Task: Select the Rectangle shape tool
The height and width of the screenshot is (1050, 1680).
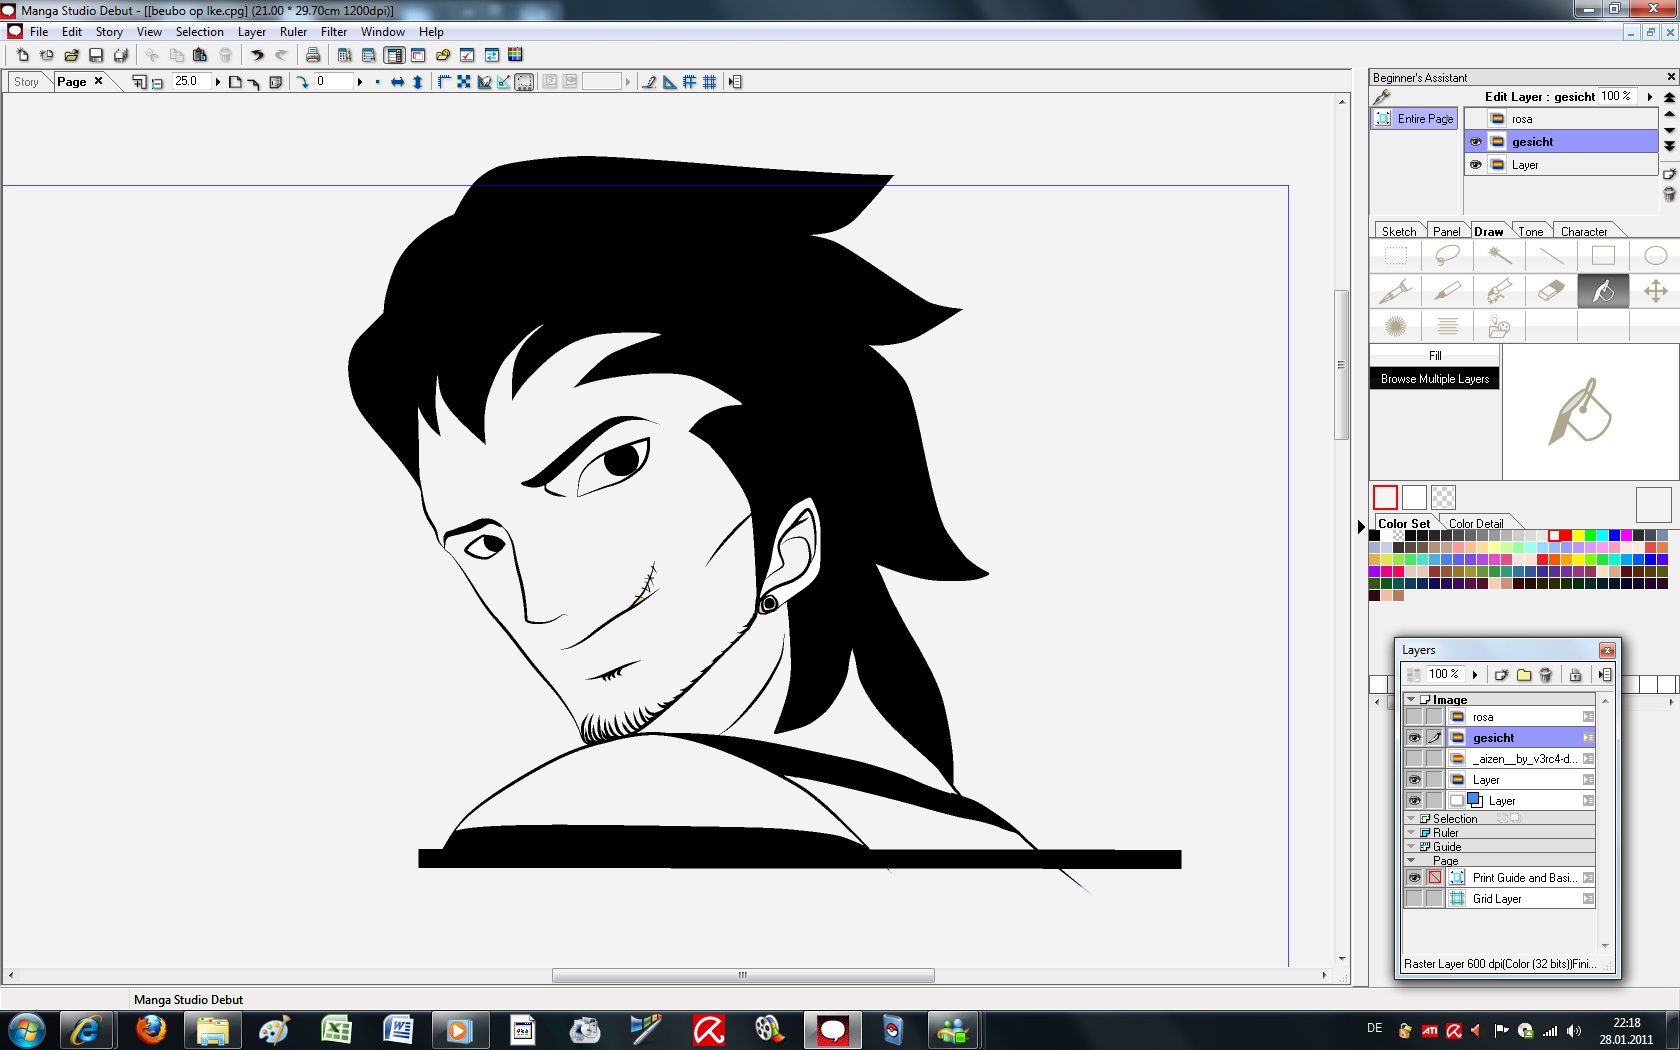Action: [1603, 256]
